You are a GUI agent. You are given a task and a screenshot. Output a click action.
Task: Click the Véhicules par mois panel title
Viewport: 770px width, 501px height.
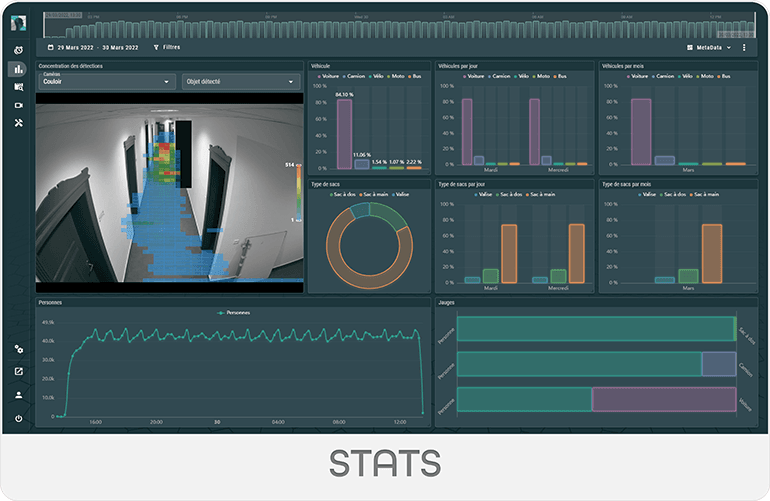tap(623, 66)
